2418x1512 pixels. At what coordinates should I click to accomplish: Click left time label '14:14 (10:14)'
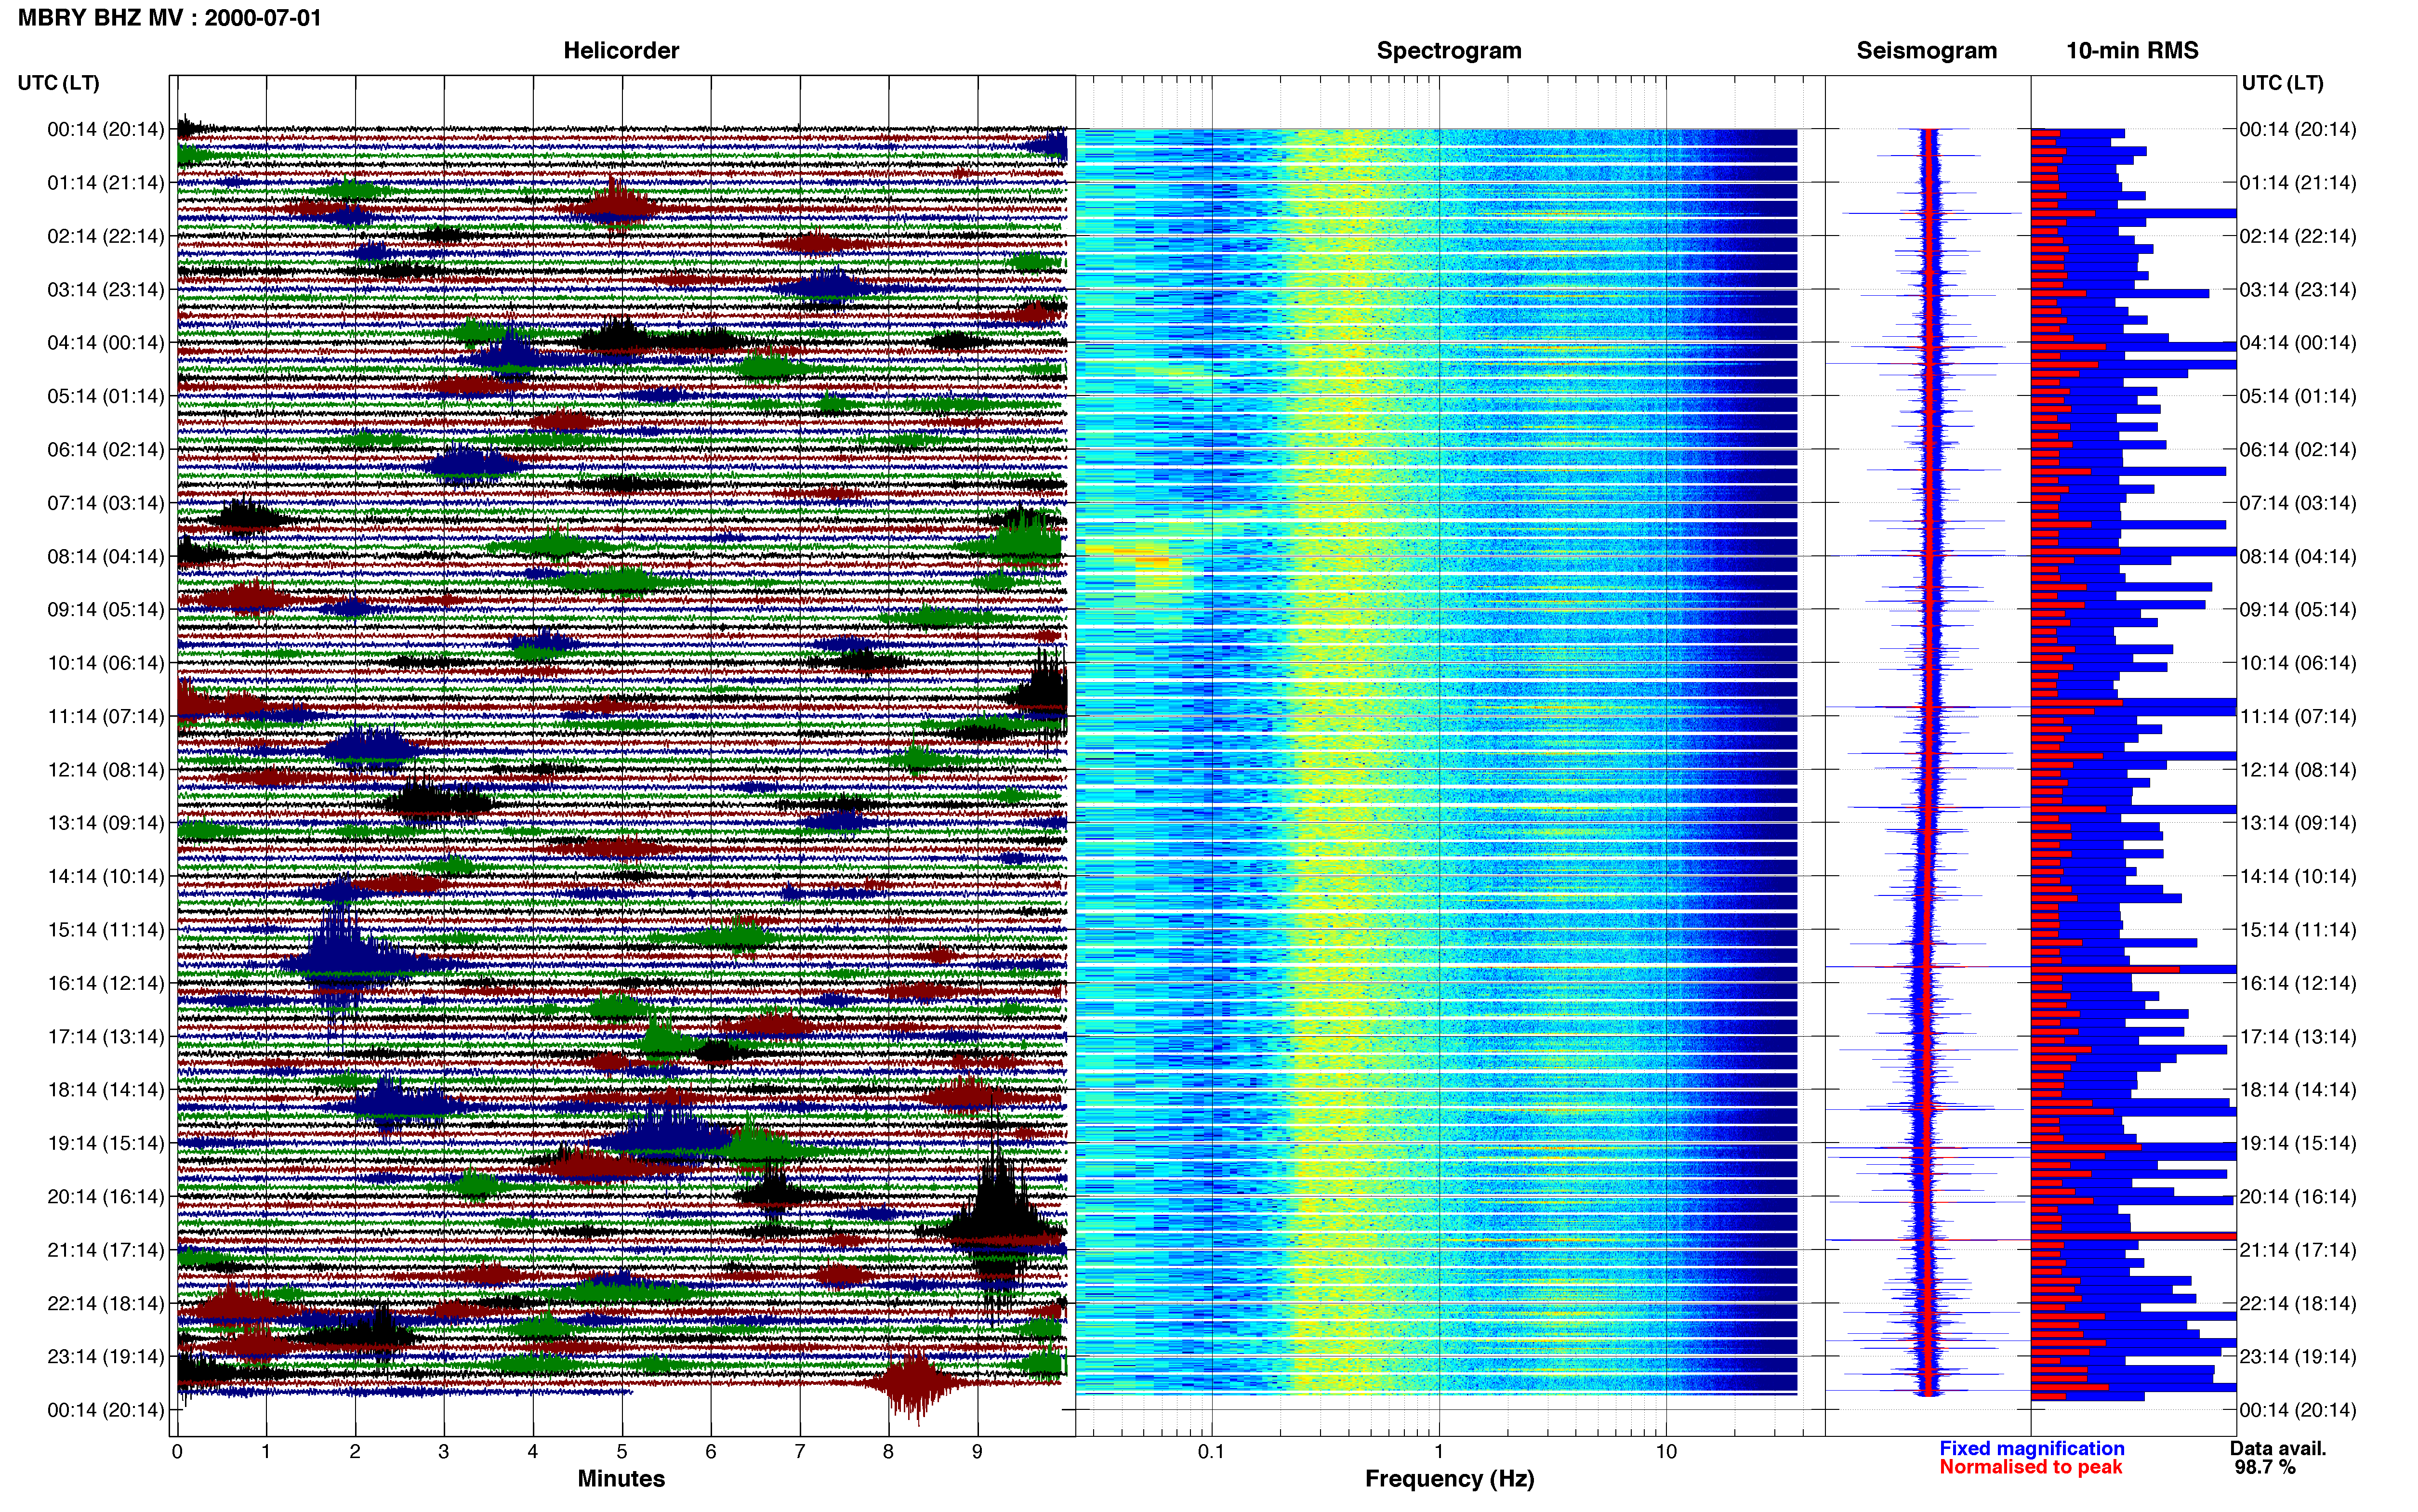[x=105, y=876]
